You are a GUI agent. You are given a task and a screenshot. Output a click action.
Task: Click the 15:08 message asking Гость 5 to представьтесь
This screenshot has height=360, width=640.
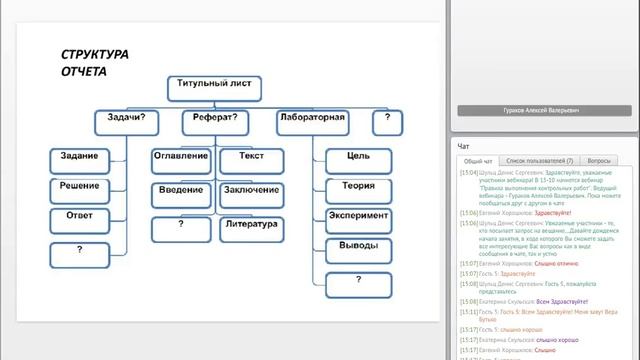[x=528, y=288]
